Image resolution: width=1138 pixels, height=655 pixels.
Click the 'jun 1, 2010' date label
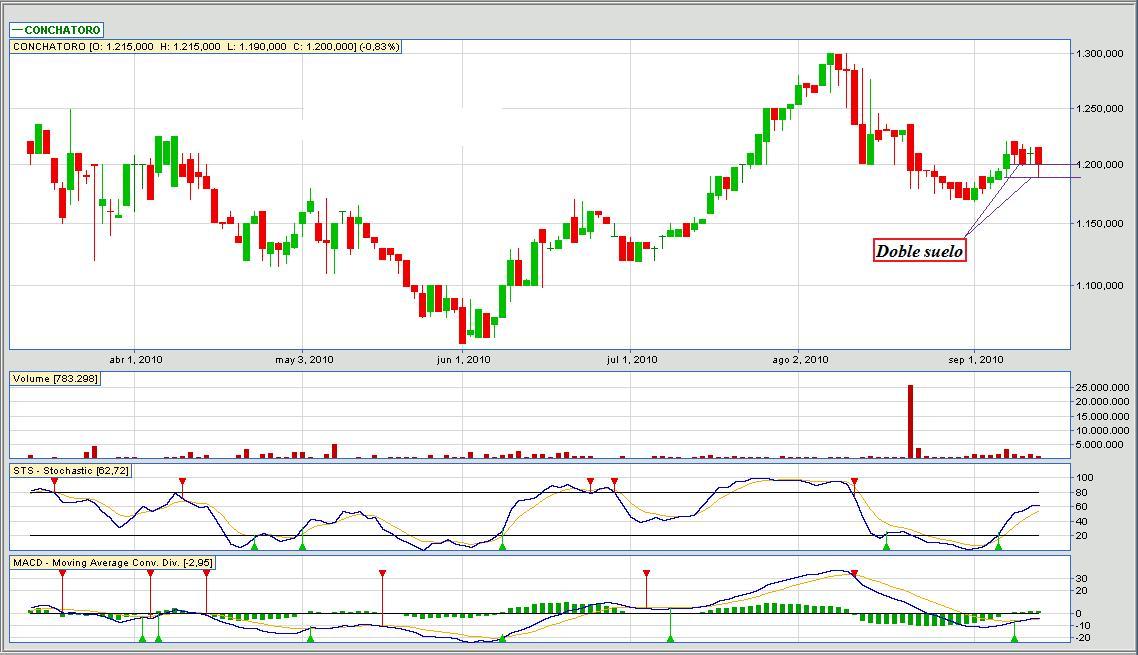pyautogui.click(x=463, y=360)
